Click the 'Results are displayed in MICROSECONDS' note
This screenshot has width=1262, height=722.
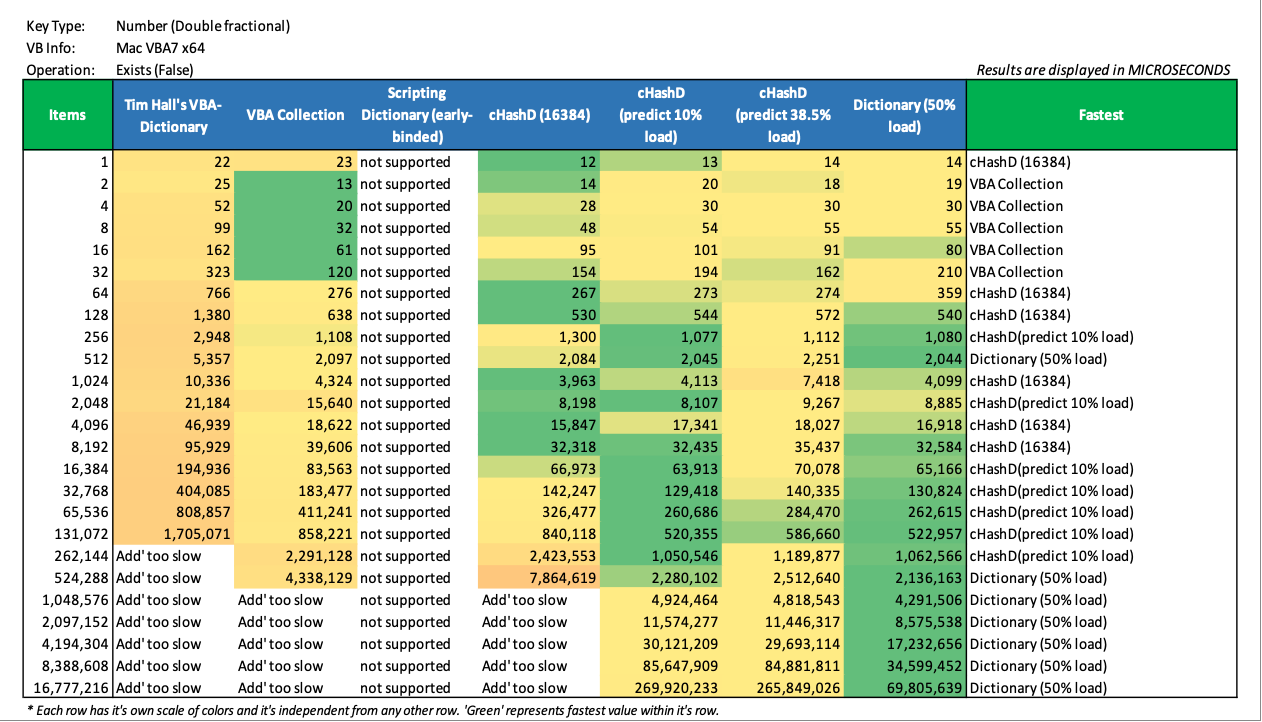(x=1103, y=70)
